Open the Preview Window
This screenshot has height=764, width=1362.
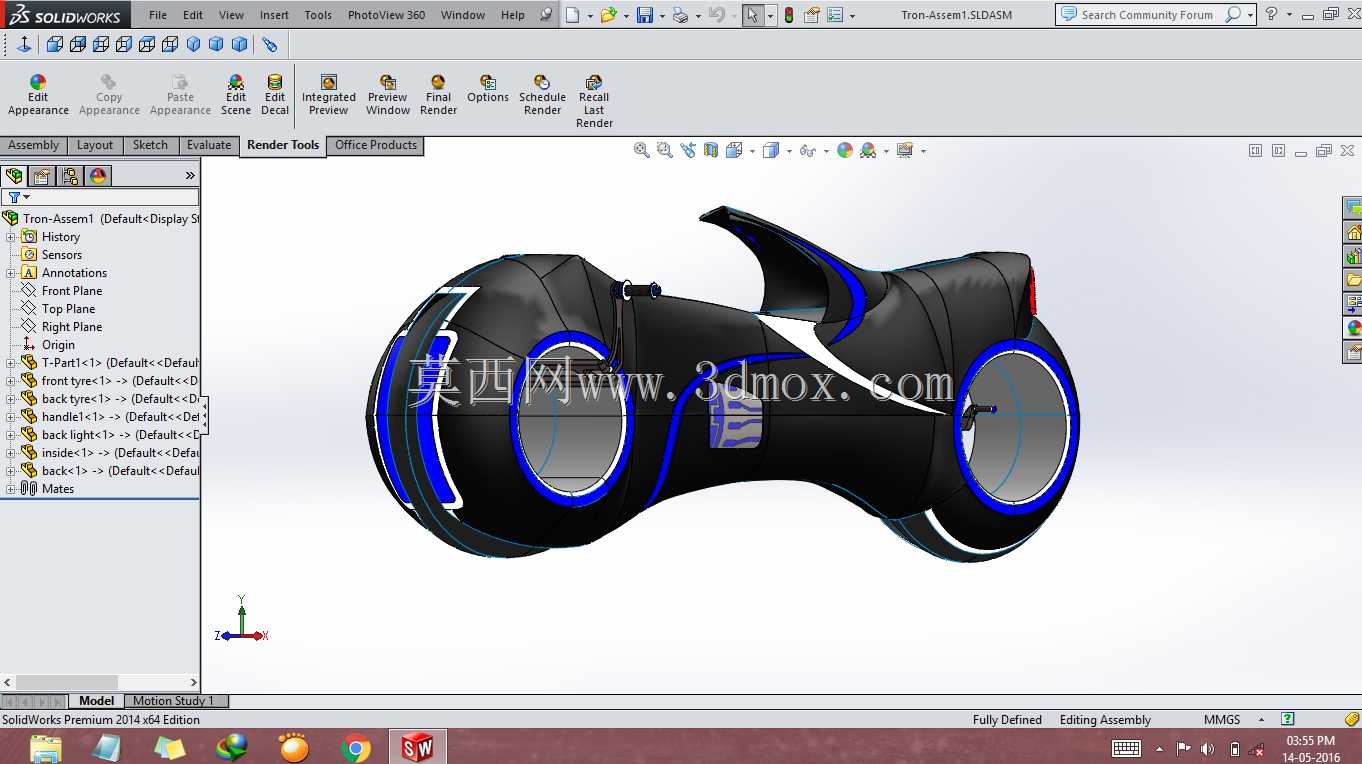point(388,95)
